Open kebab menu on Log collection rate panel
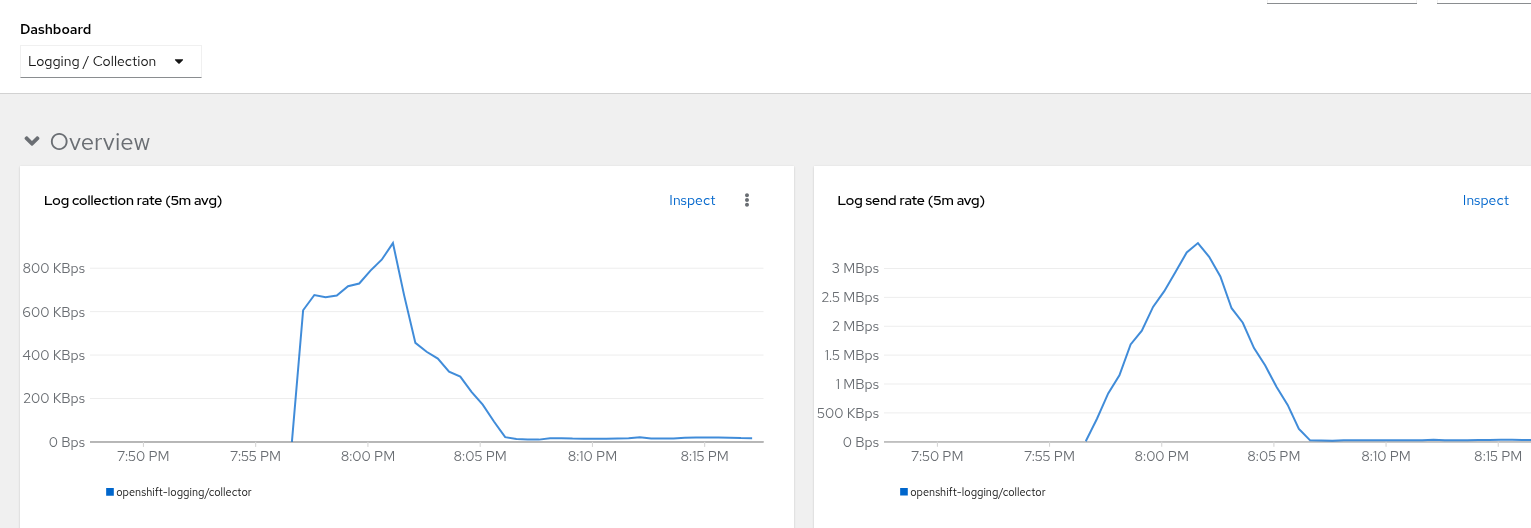 746,200
